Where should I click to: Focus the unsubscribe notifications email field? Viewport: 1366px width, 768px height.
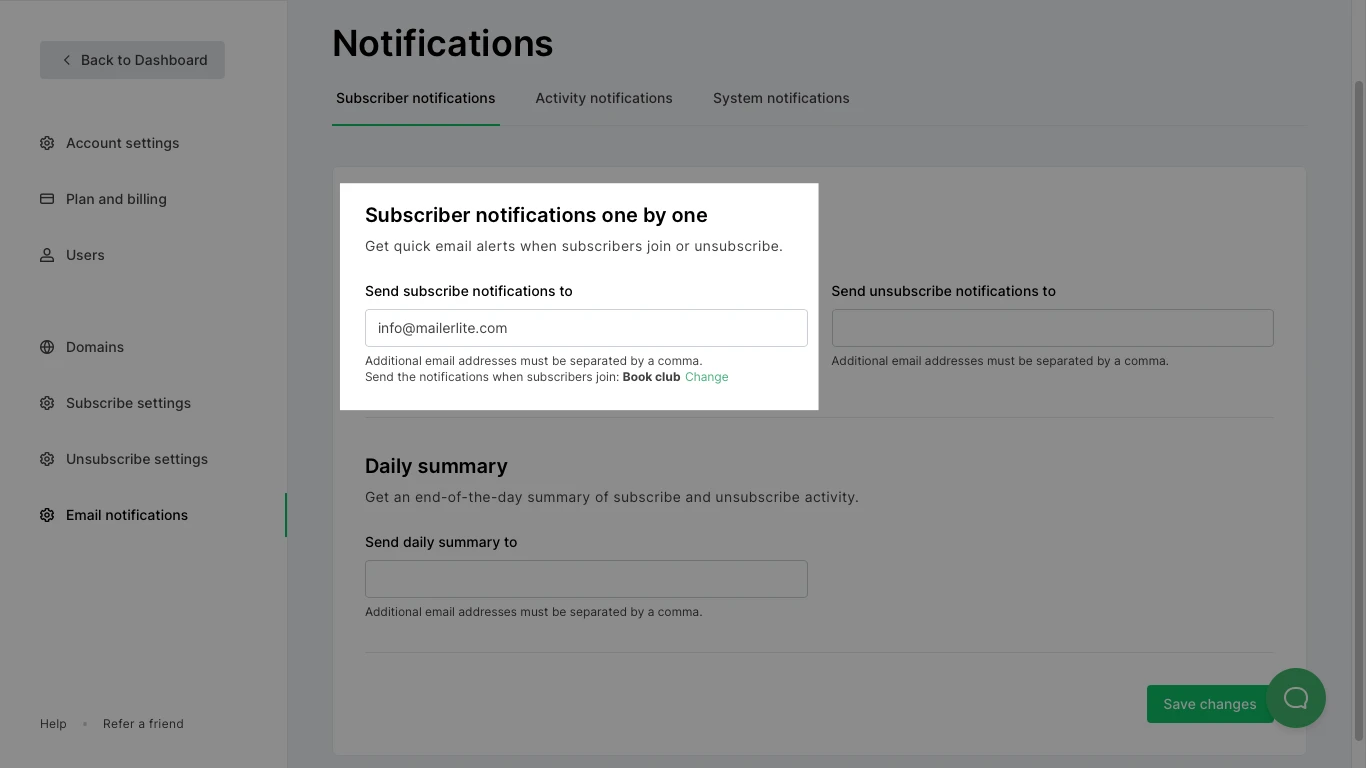[x=1052, y=328]
